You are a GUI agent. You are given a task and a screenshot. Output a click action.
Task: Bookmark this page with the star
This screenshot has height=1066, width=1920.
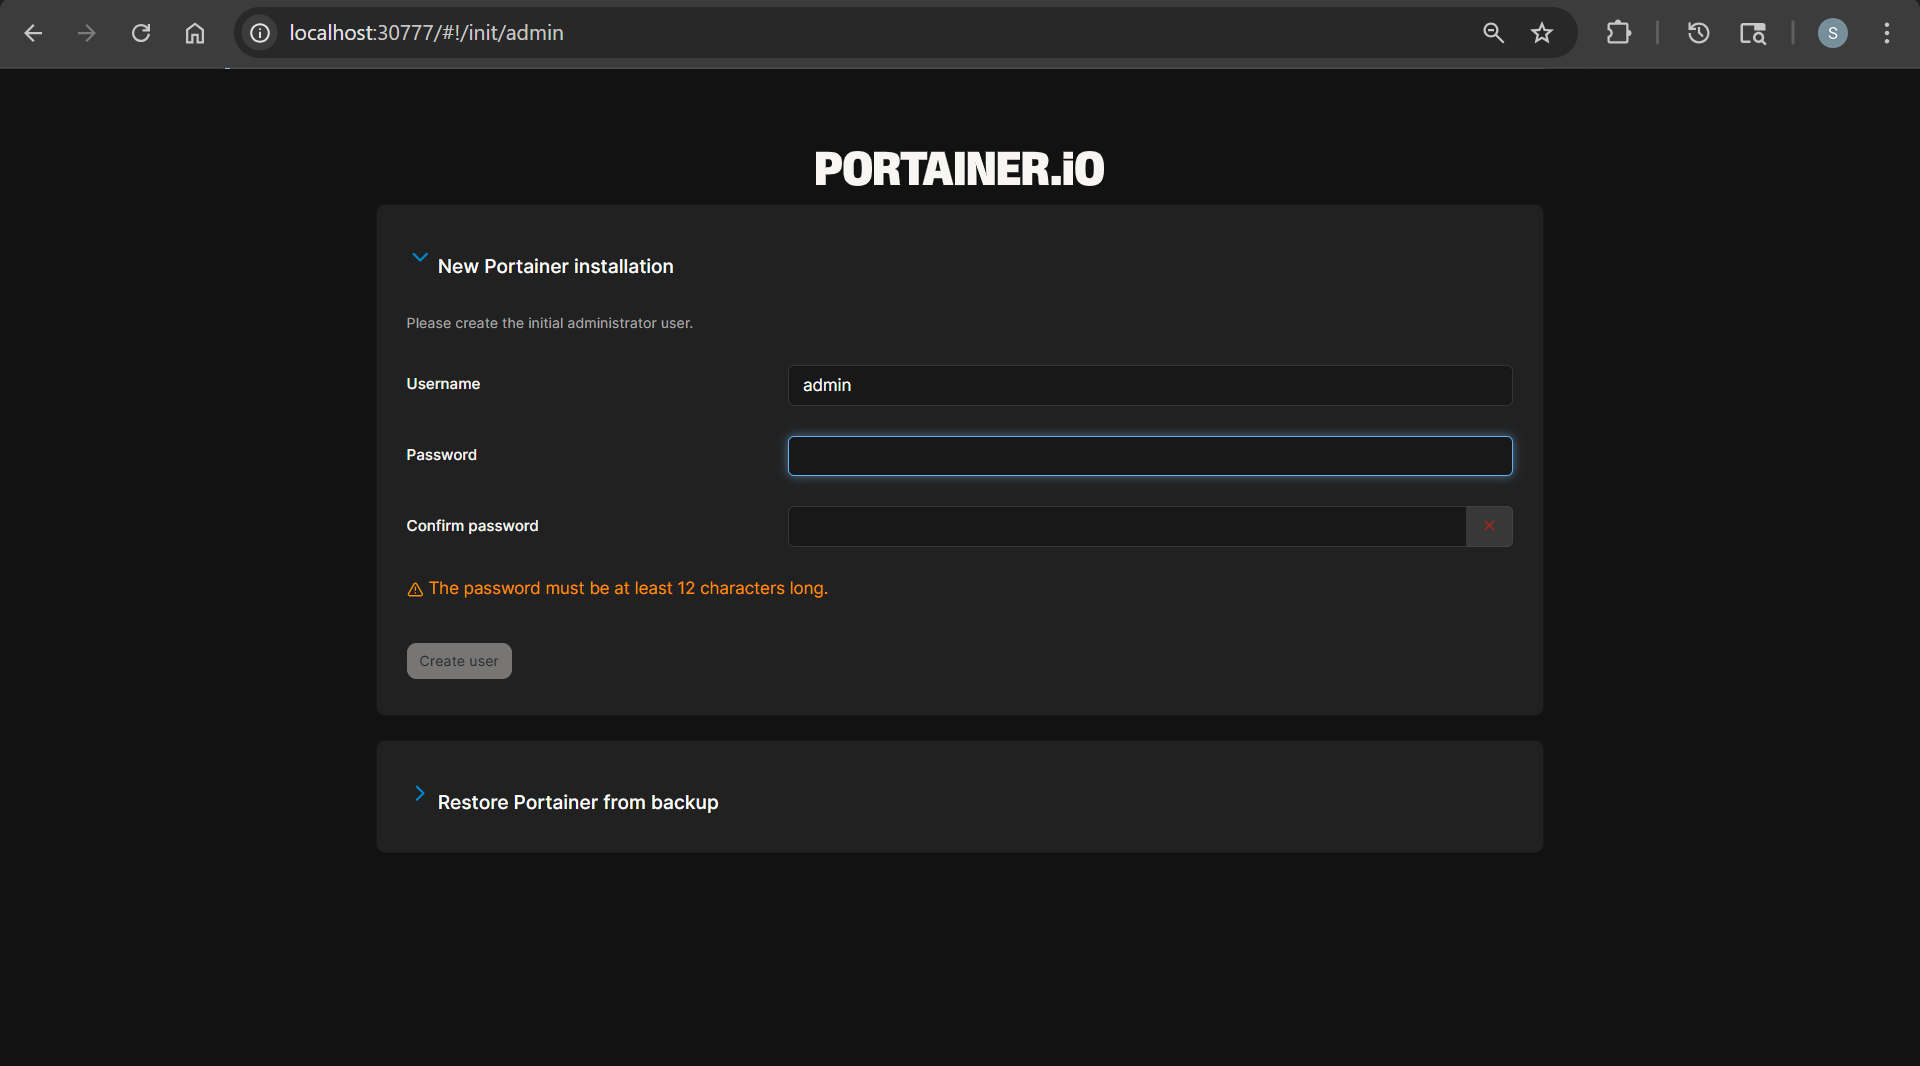1542,33
